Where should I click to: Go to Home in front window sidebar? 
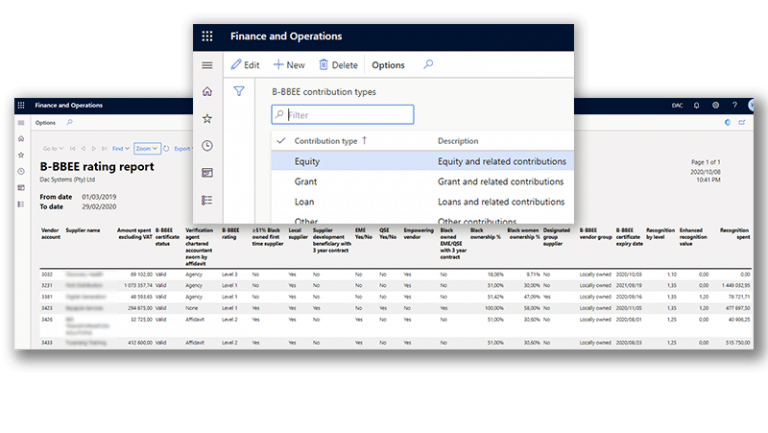pyautogui.click(x=207, y=92)
